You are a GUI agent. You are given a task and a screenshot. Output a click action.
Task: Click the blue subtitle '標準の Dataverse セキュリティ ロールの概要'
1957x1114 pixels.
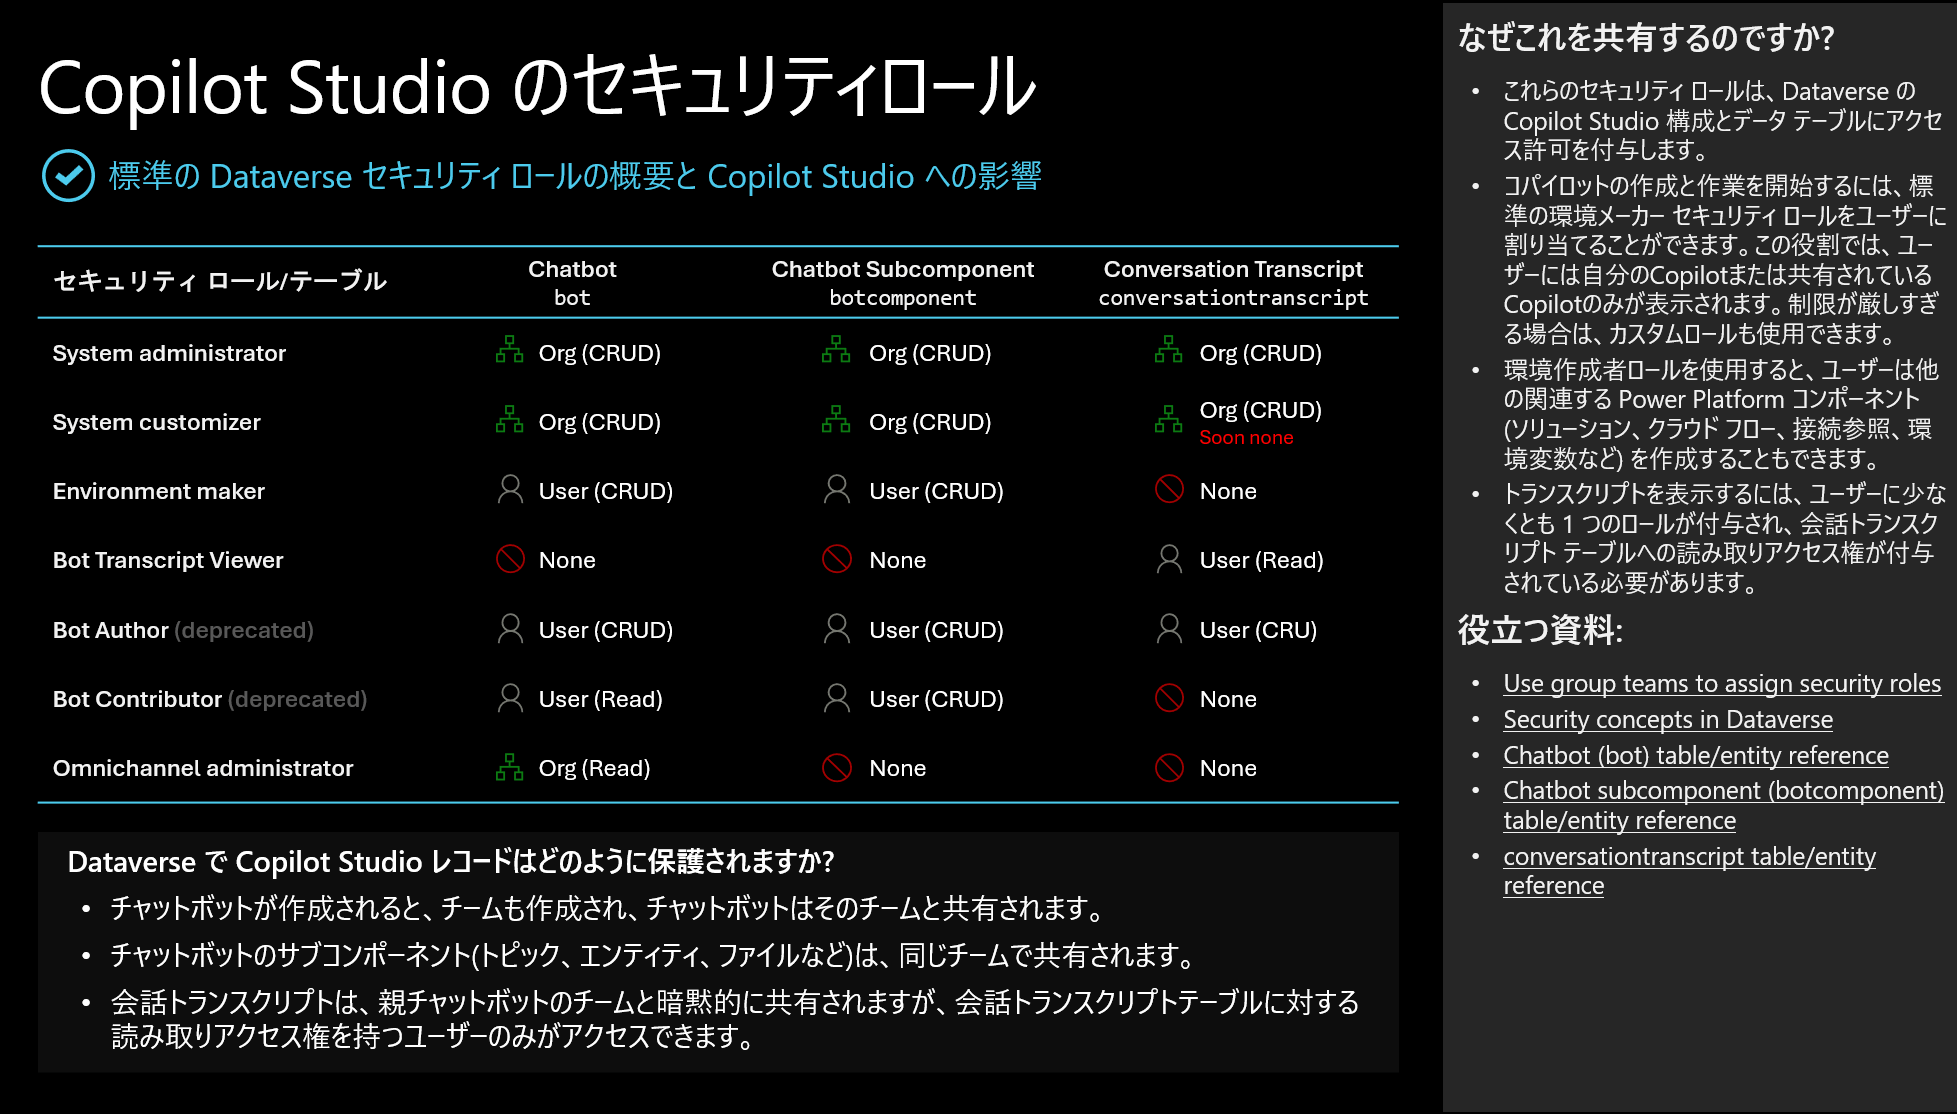click(x=391, y=177)
